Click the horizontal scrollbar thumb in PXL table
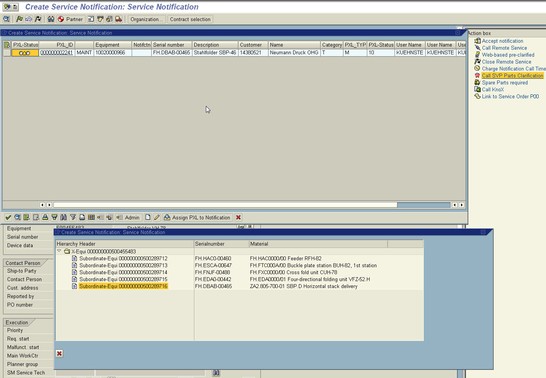The width and height of the screenshot is (546, 378). pyautogui.click(x=424, y=205)
